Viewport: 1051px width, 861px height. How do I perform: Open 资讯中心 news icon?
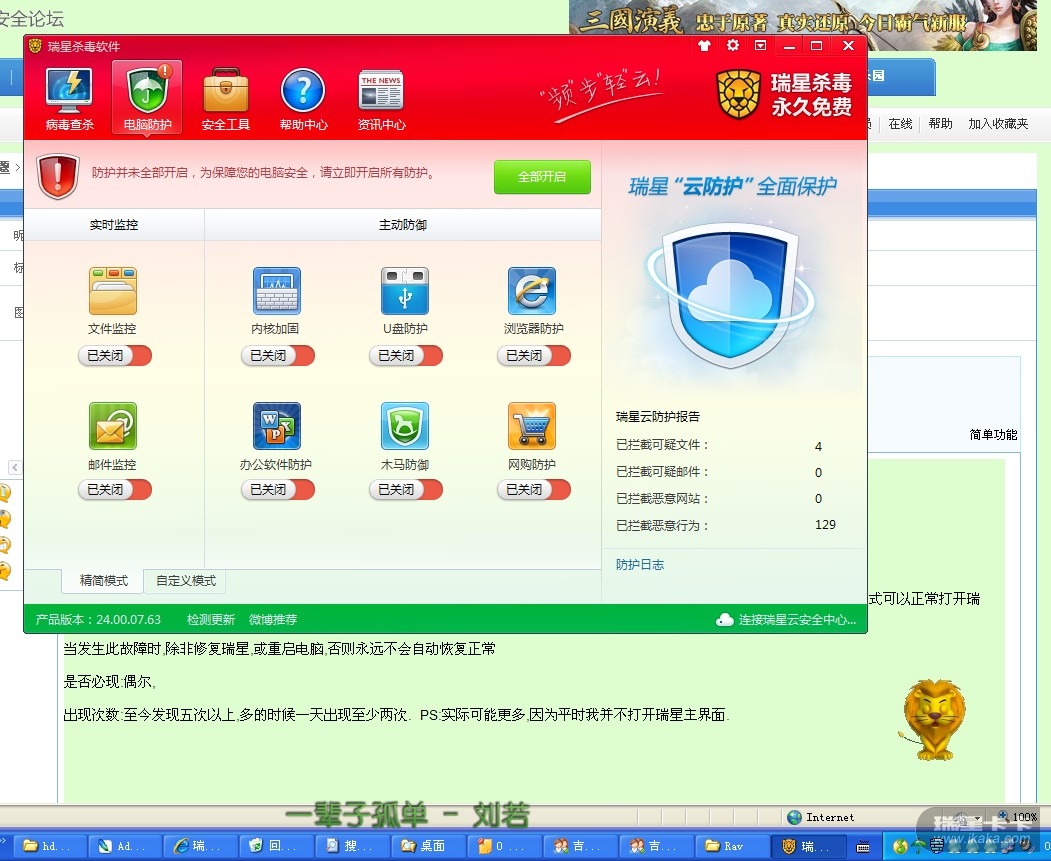click(x=381, y=90)
